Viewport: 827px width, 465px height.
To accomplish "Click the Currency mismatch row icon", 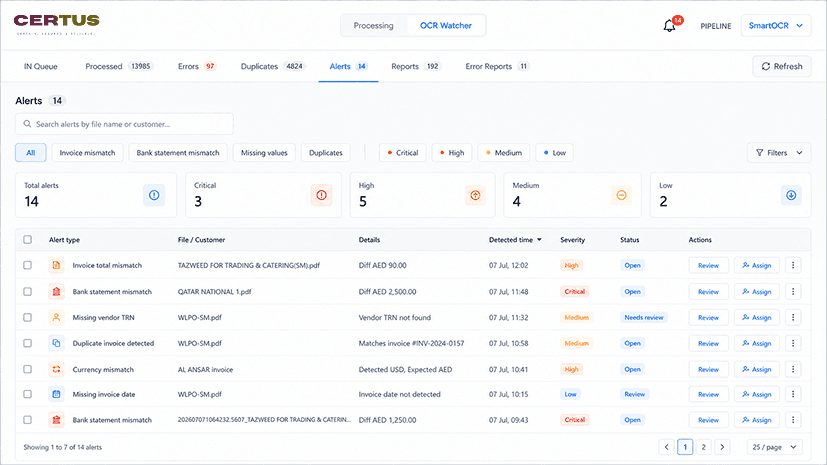I will click(x=56, y=369).
